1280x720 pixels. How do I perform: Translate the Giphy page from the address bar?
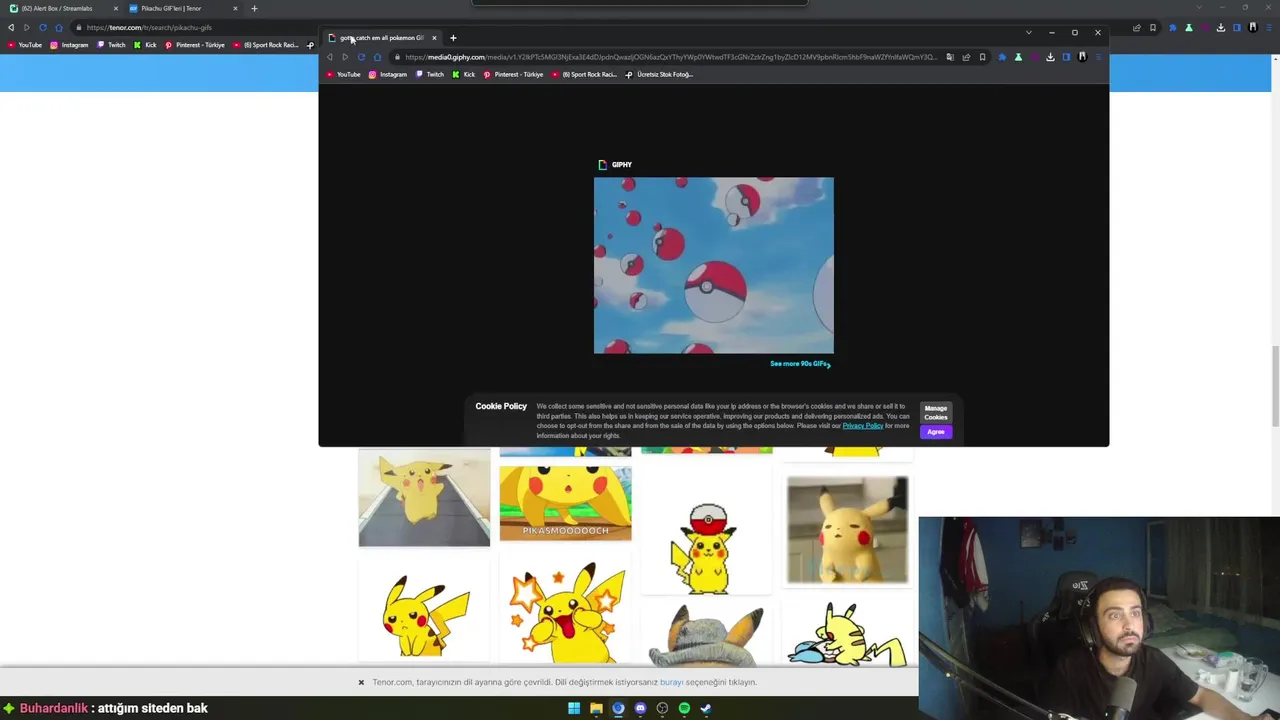click(950, 57)
